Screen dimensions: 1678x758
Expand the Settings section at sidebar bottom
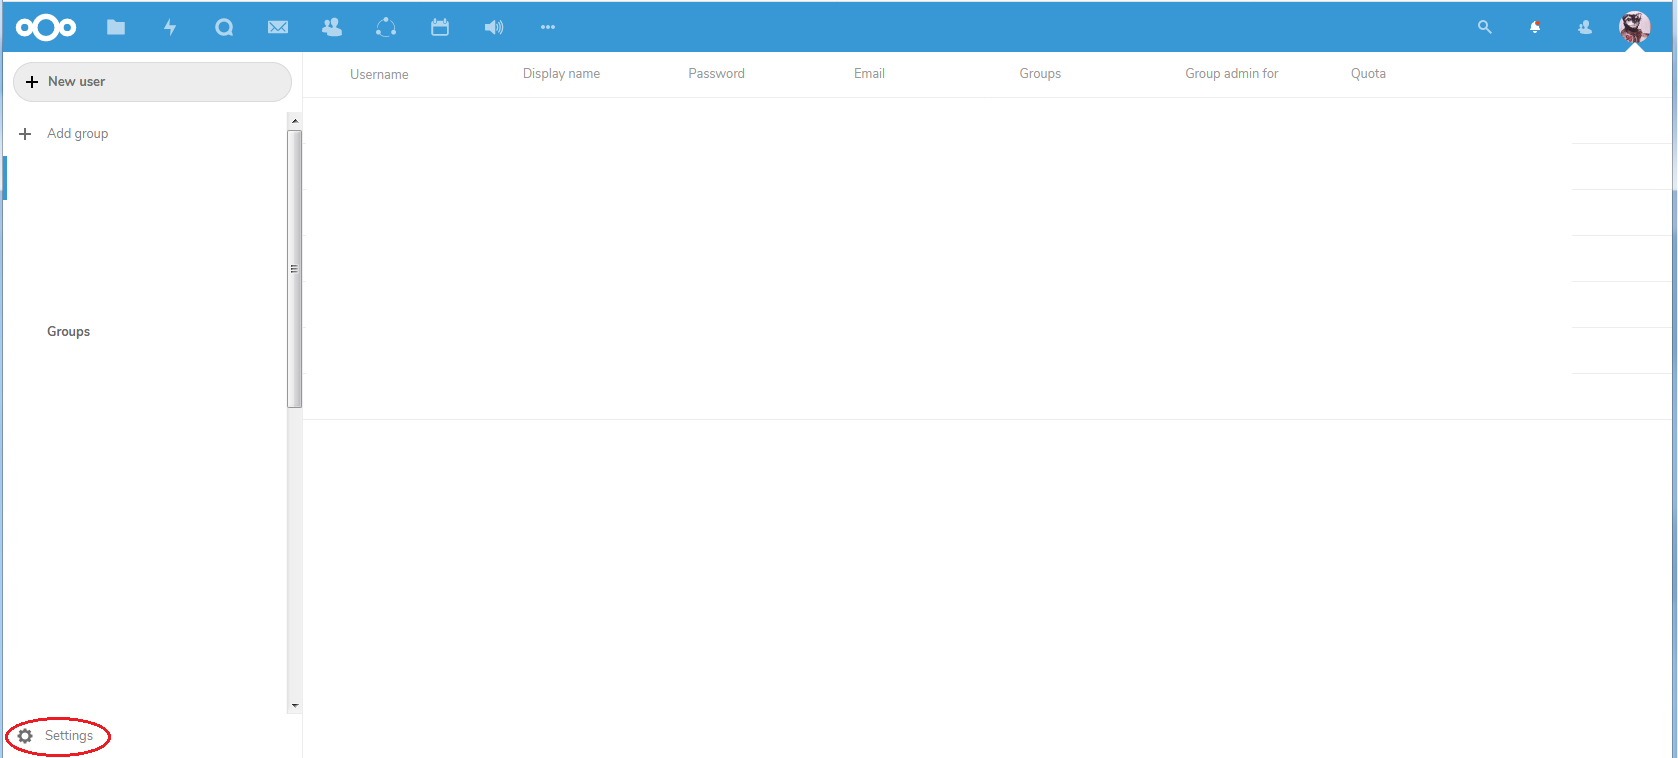pos(58,736)
